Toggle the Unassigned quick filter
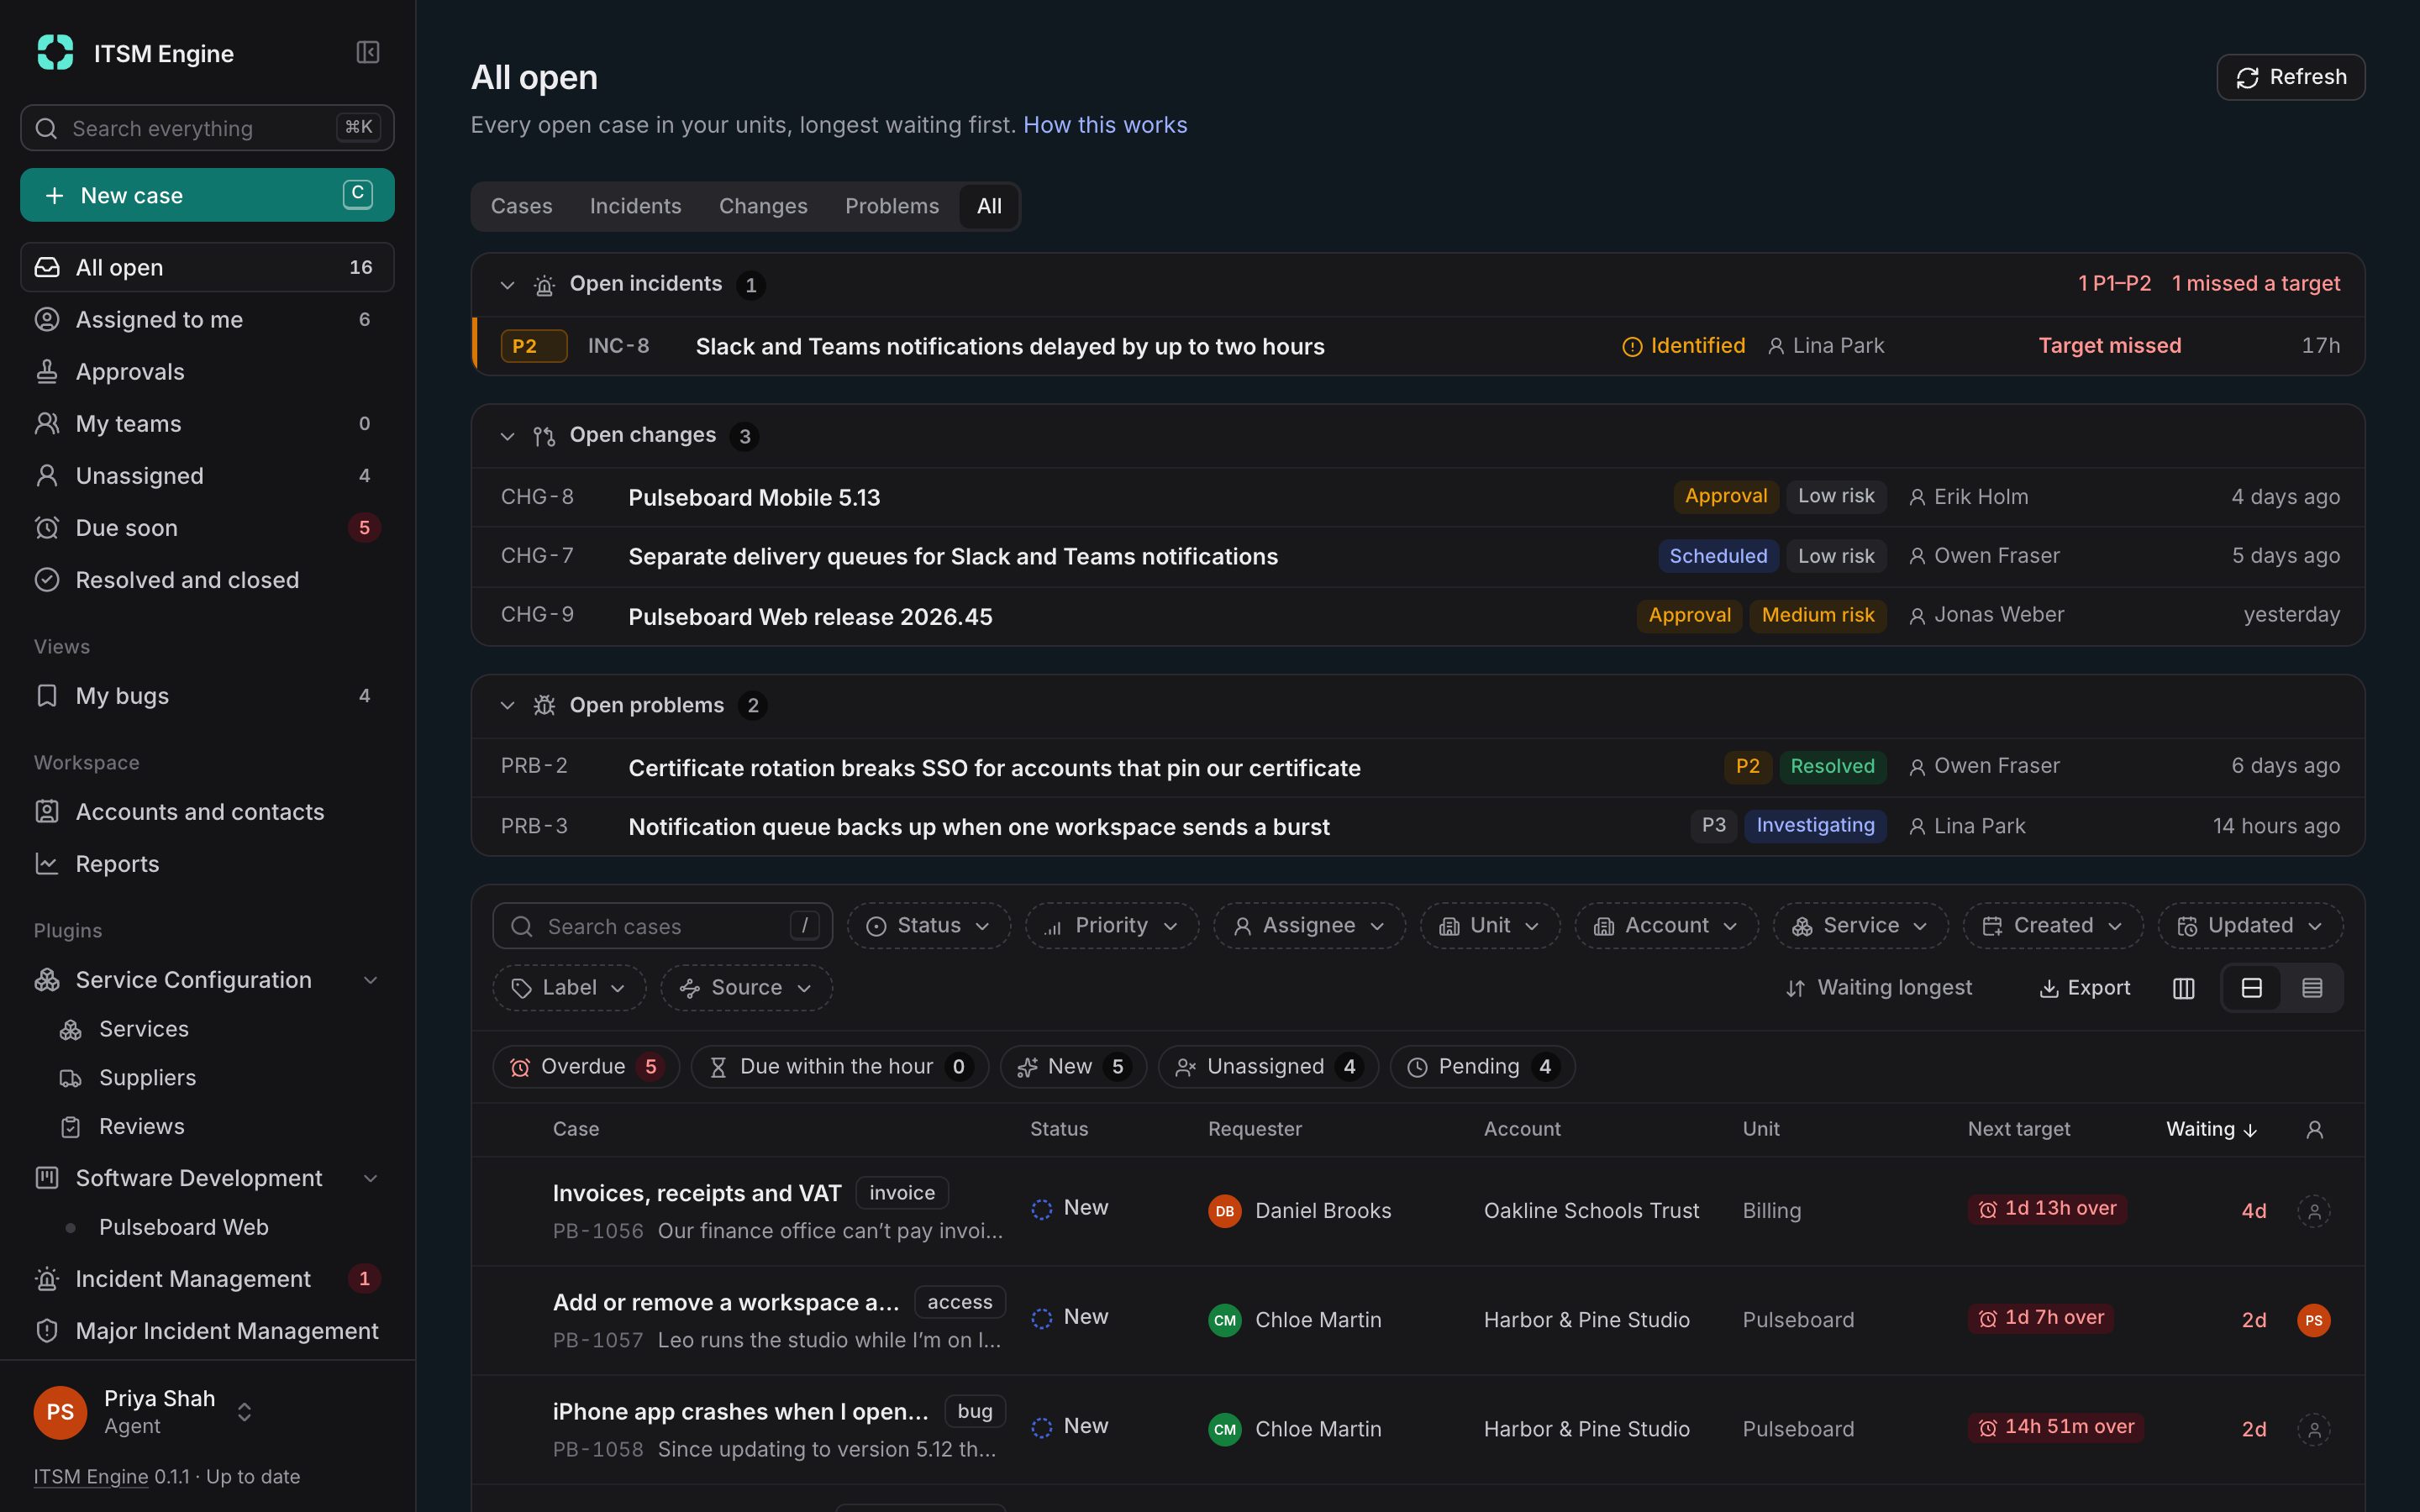The width and height of the screenshot is (2420, 1512). pos(1268,1067)
